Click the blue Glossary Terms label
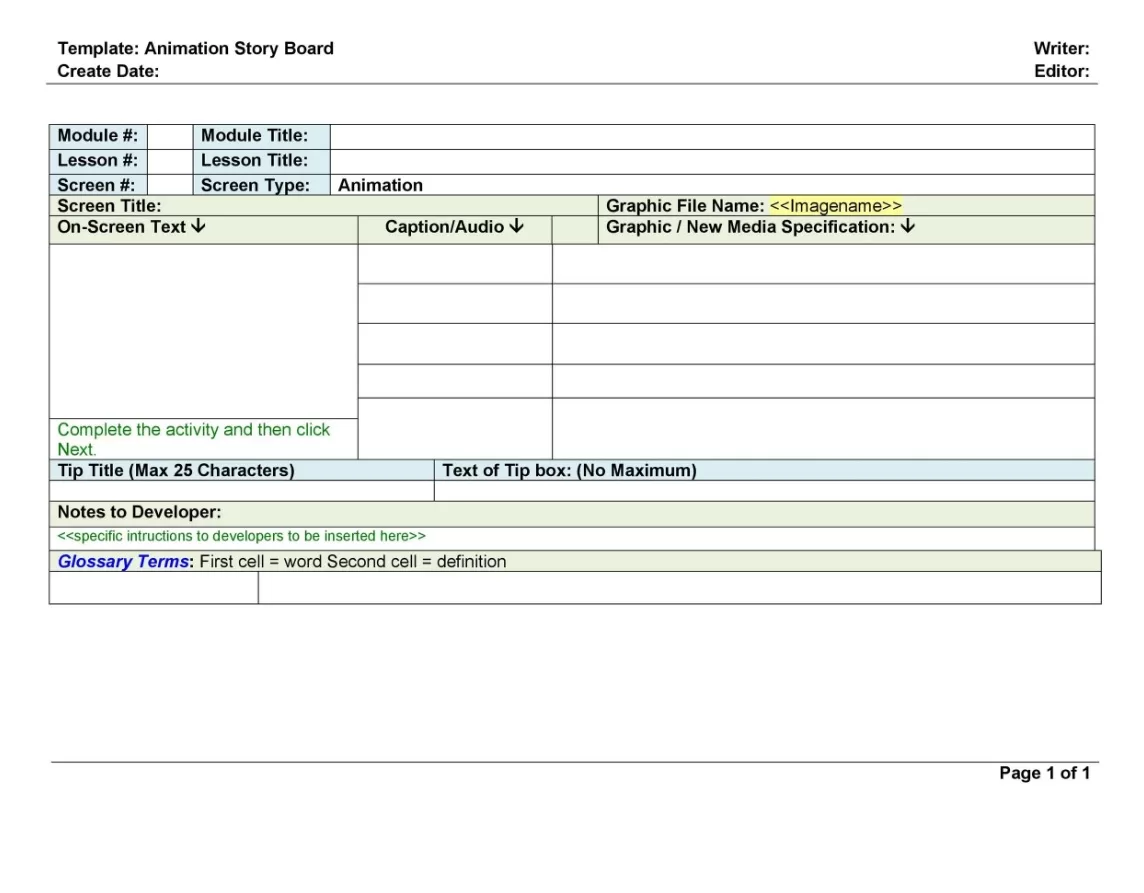Image resolution: width=1144 pixels, height=893 pixels. [x=122, y=561]
